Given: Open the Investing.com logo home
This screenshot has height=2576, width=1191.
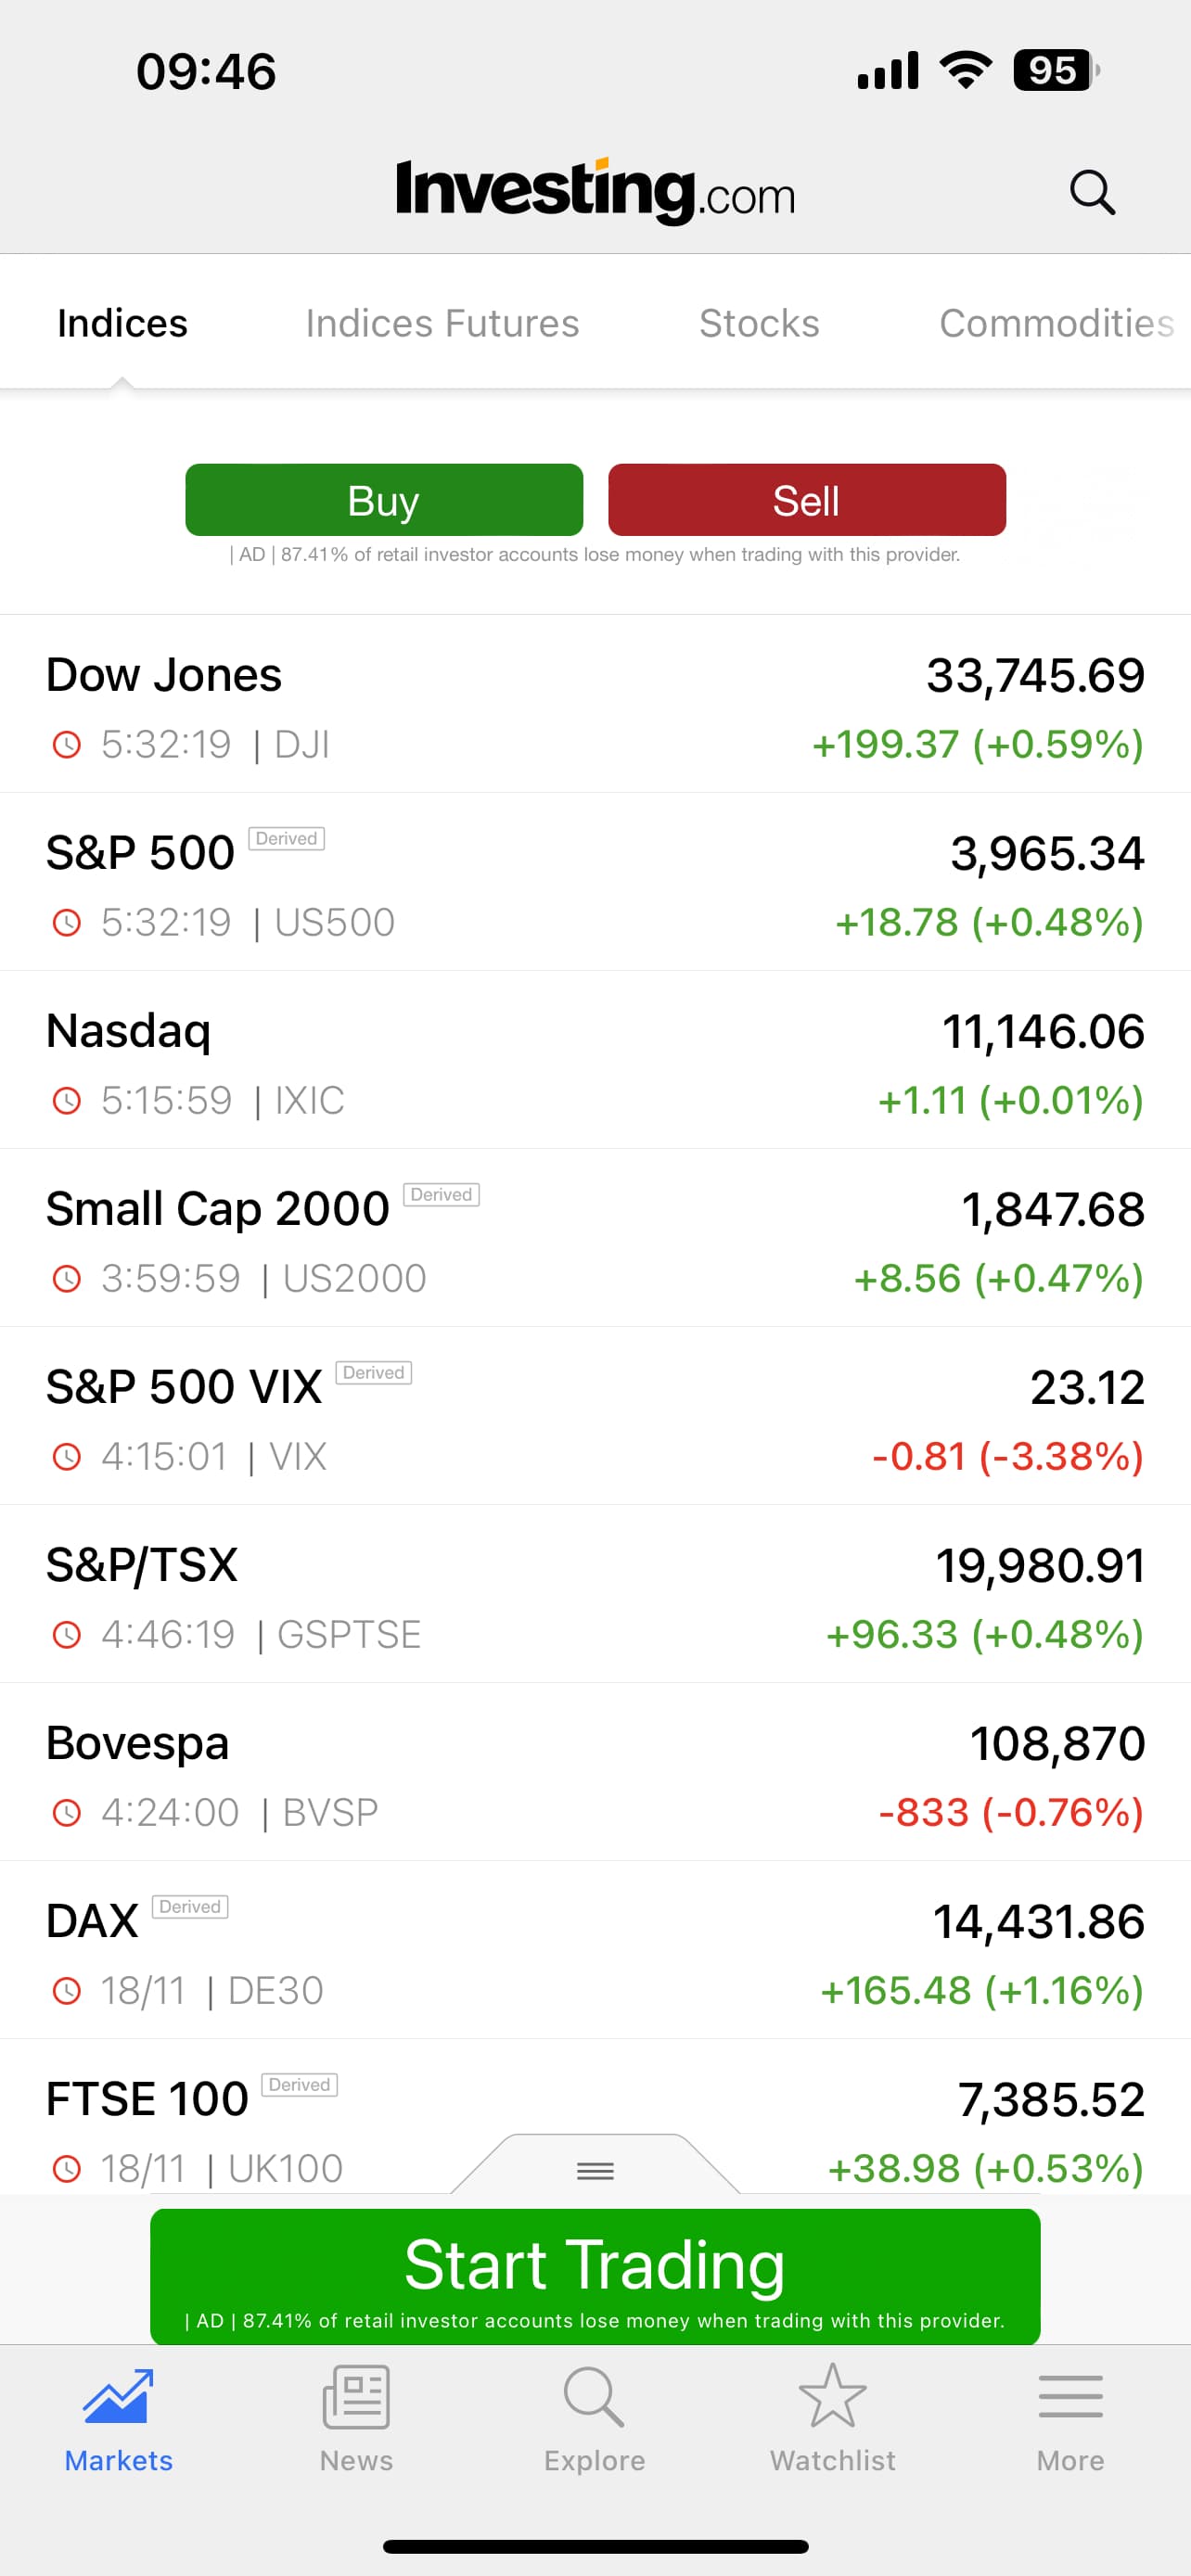Looking at the screenshot, I should (x=595, y=190).
